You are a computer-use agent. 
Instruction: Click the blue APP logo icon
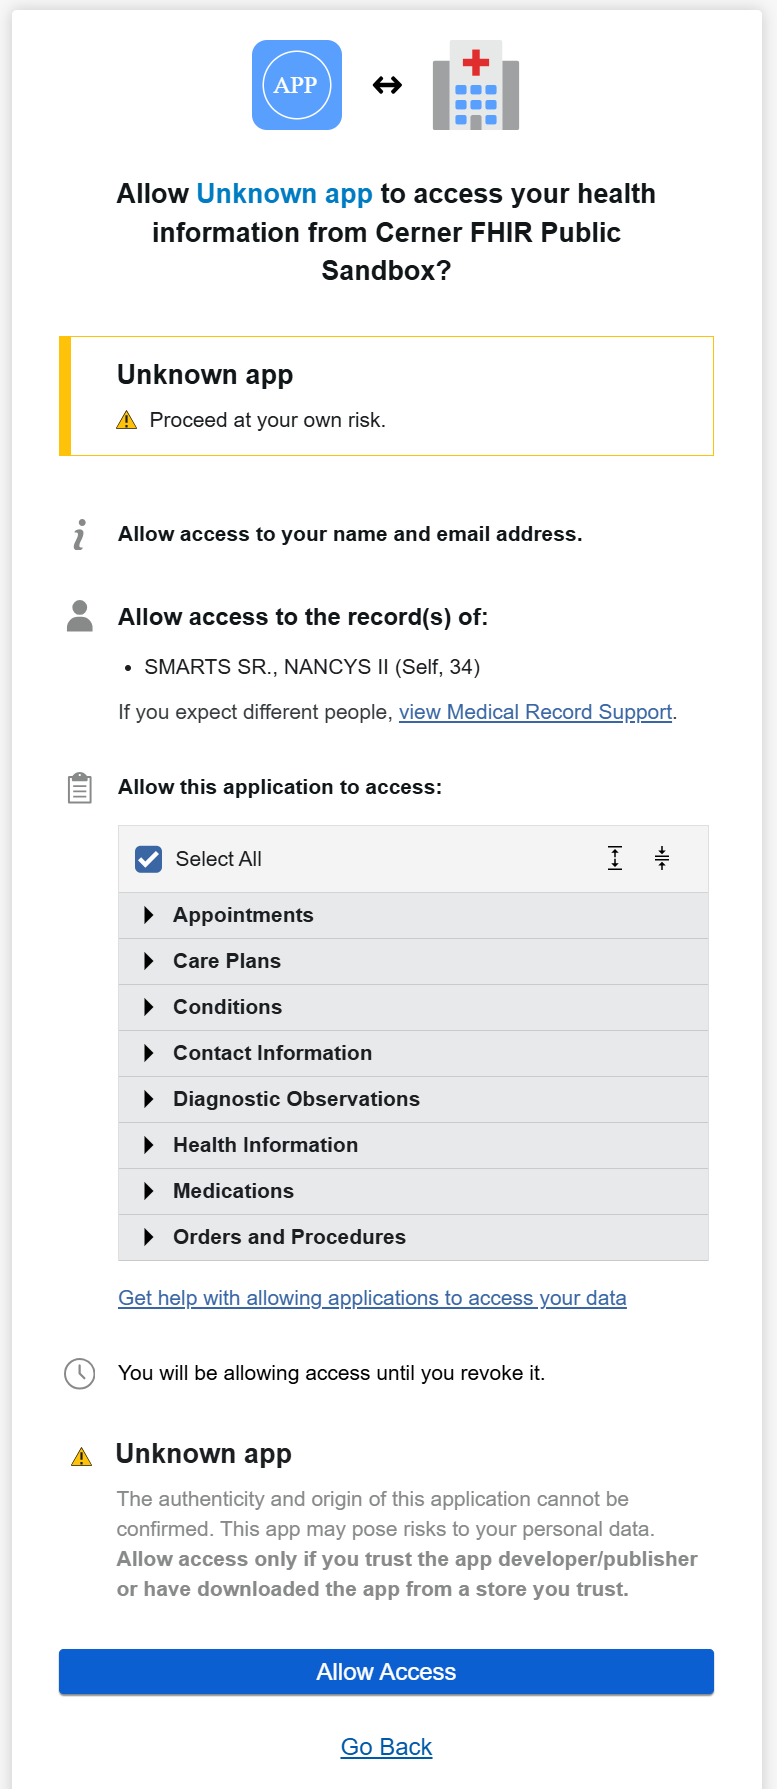pos(296,85)
